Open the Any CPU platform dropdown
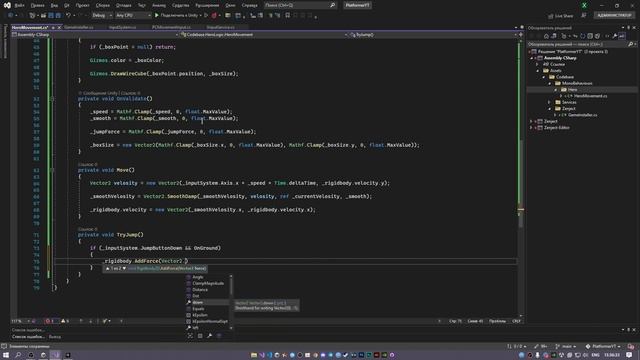Viewport: 640px width, 360px height. click(133, 15)
